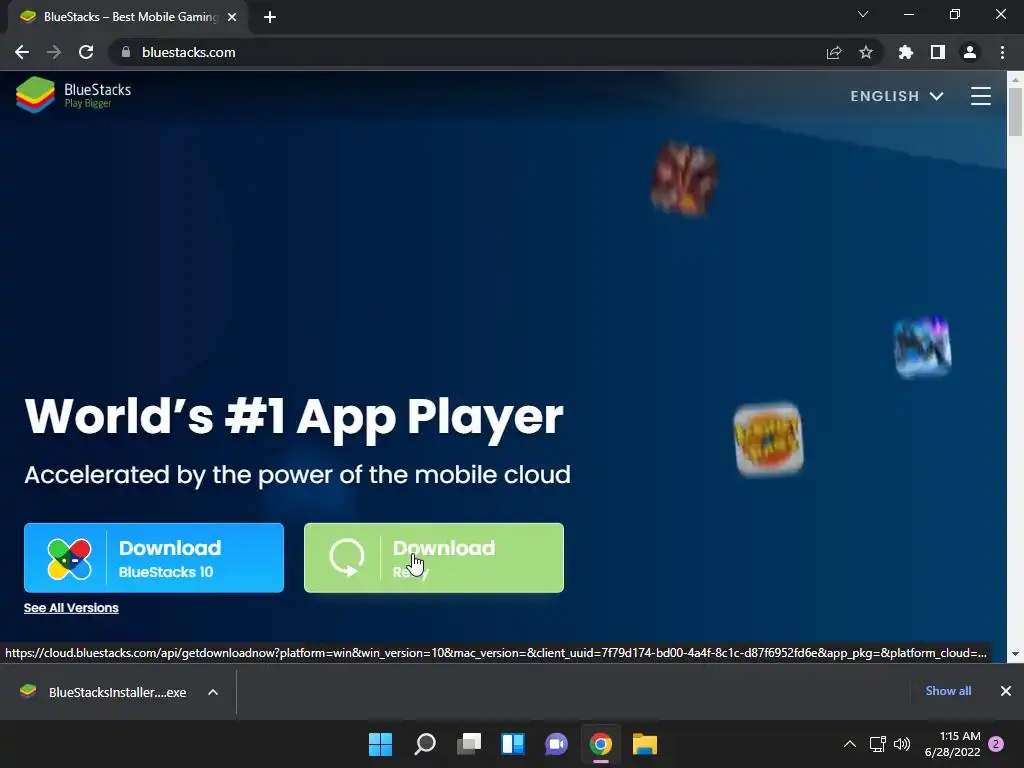Click the page vertical scrollbar thumb

point(1015,111)
